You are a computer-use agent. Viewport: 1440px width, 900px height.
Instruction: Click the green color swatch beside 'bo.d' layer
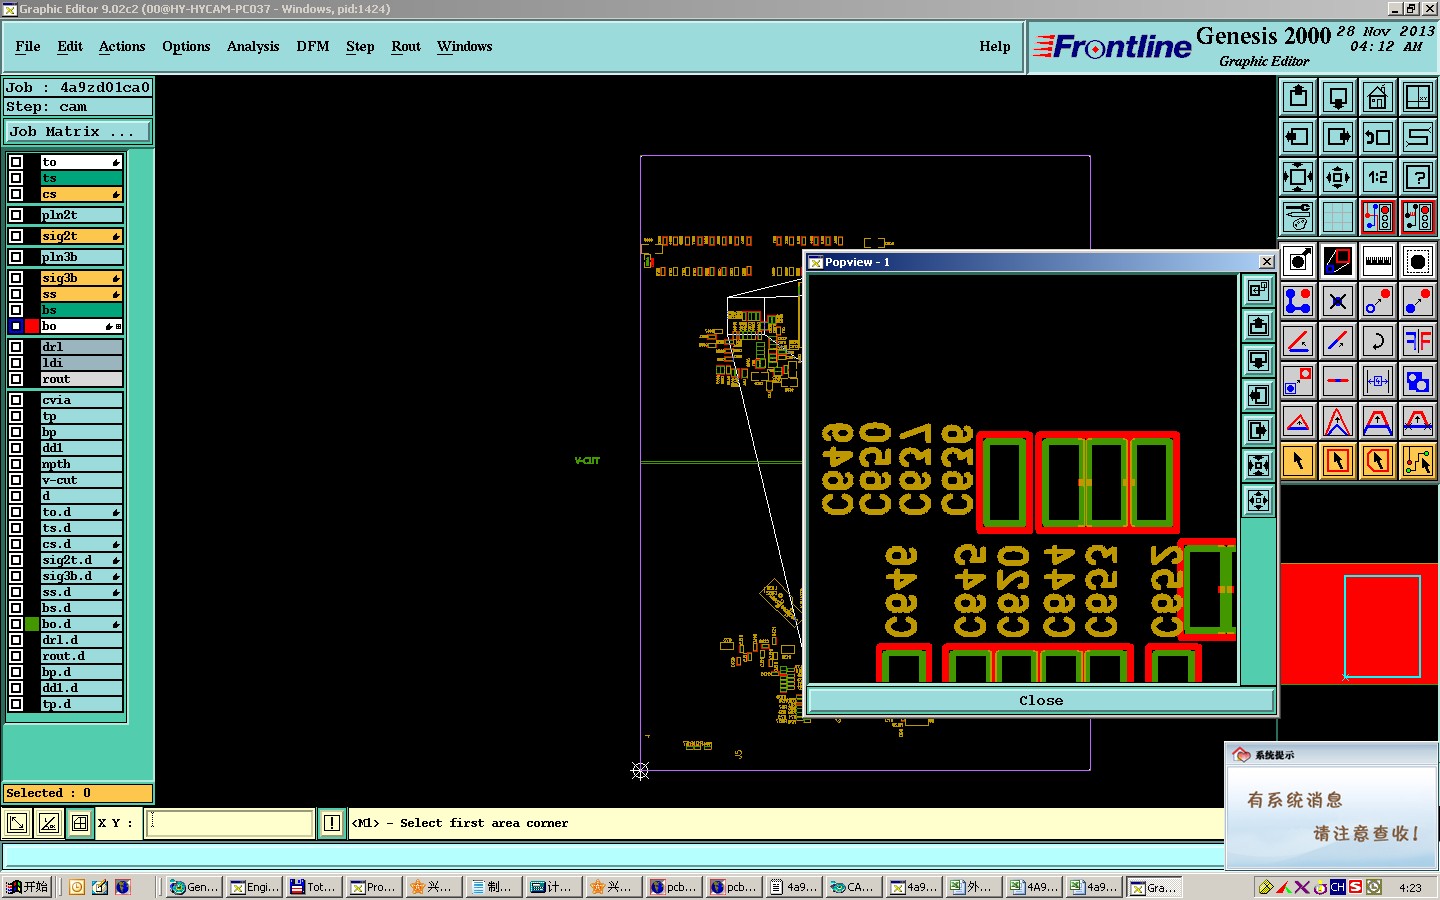pos(32,624)
